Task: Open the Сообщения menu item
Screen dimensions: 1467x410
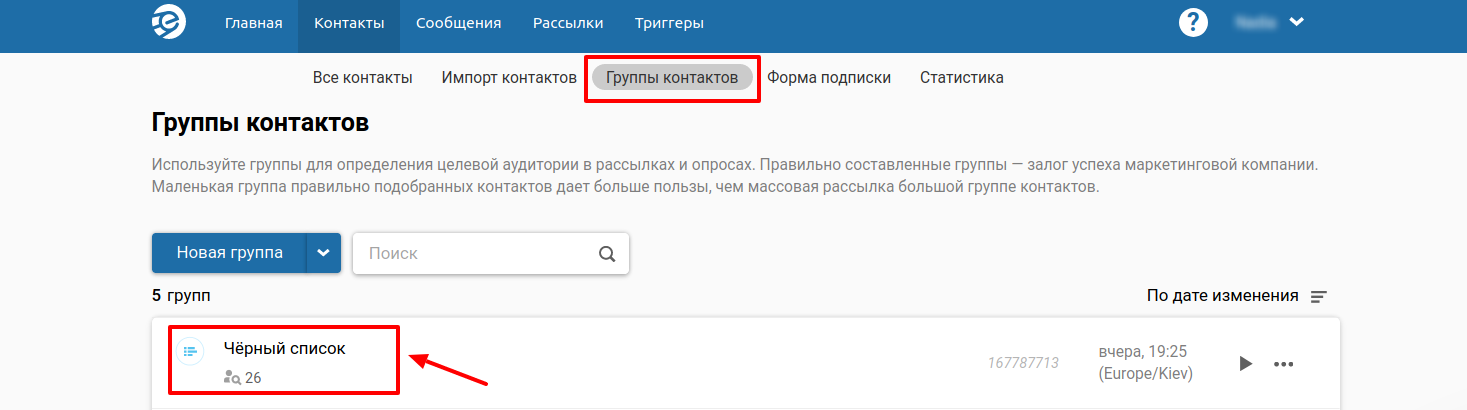Action: [x=458, y=24]
